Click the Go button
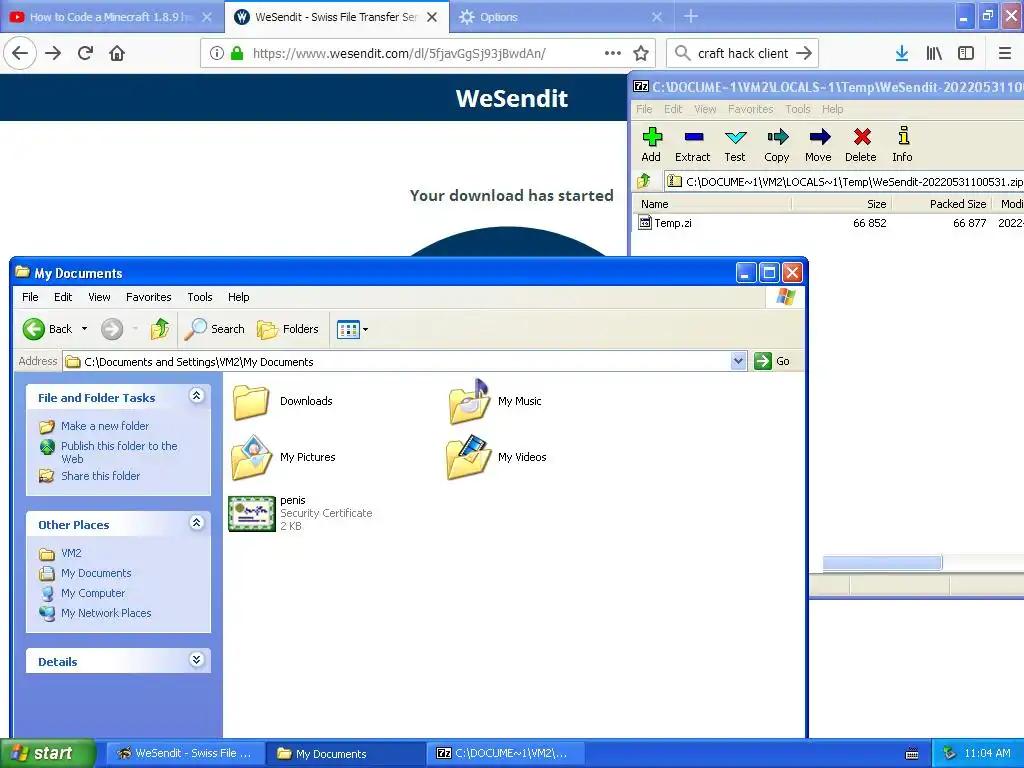This screenshot has height=768, width=1024. (x=772, y=360)
